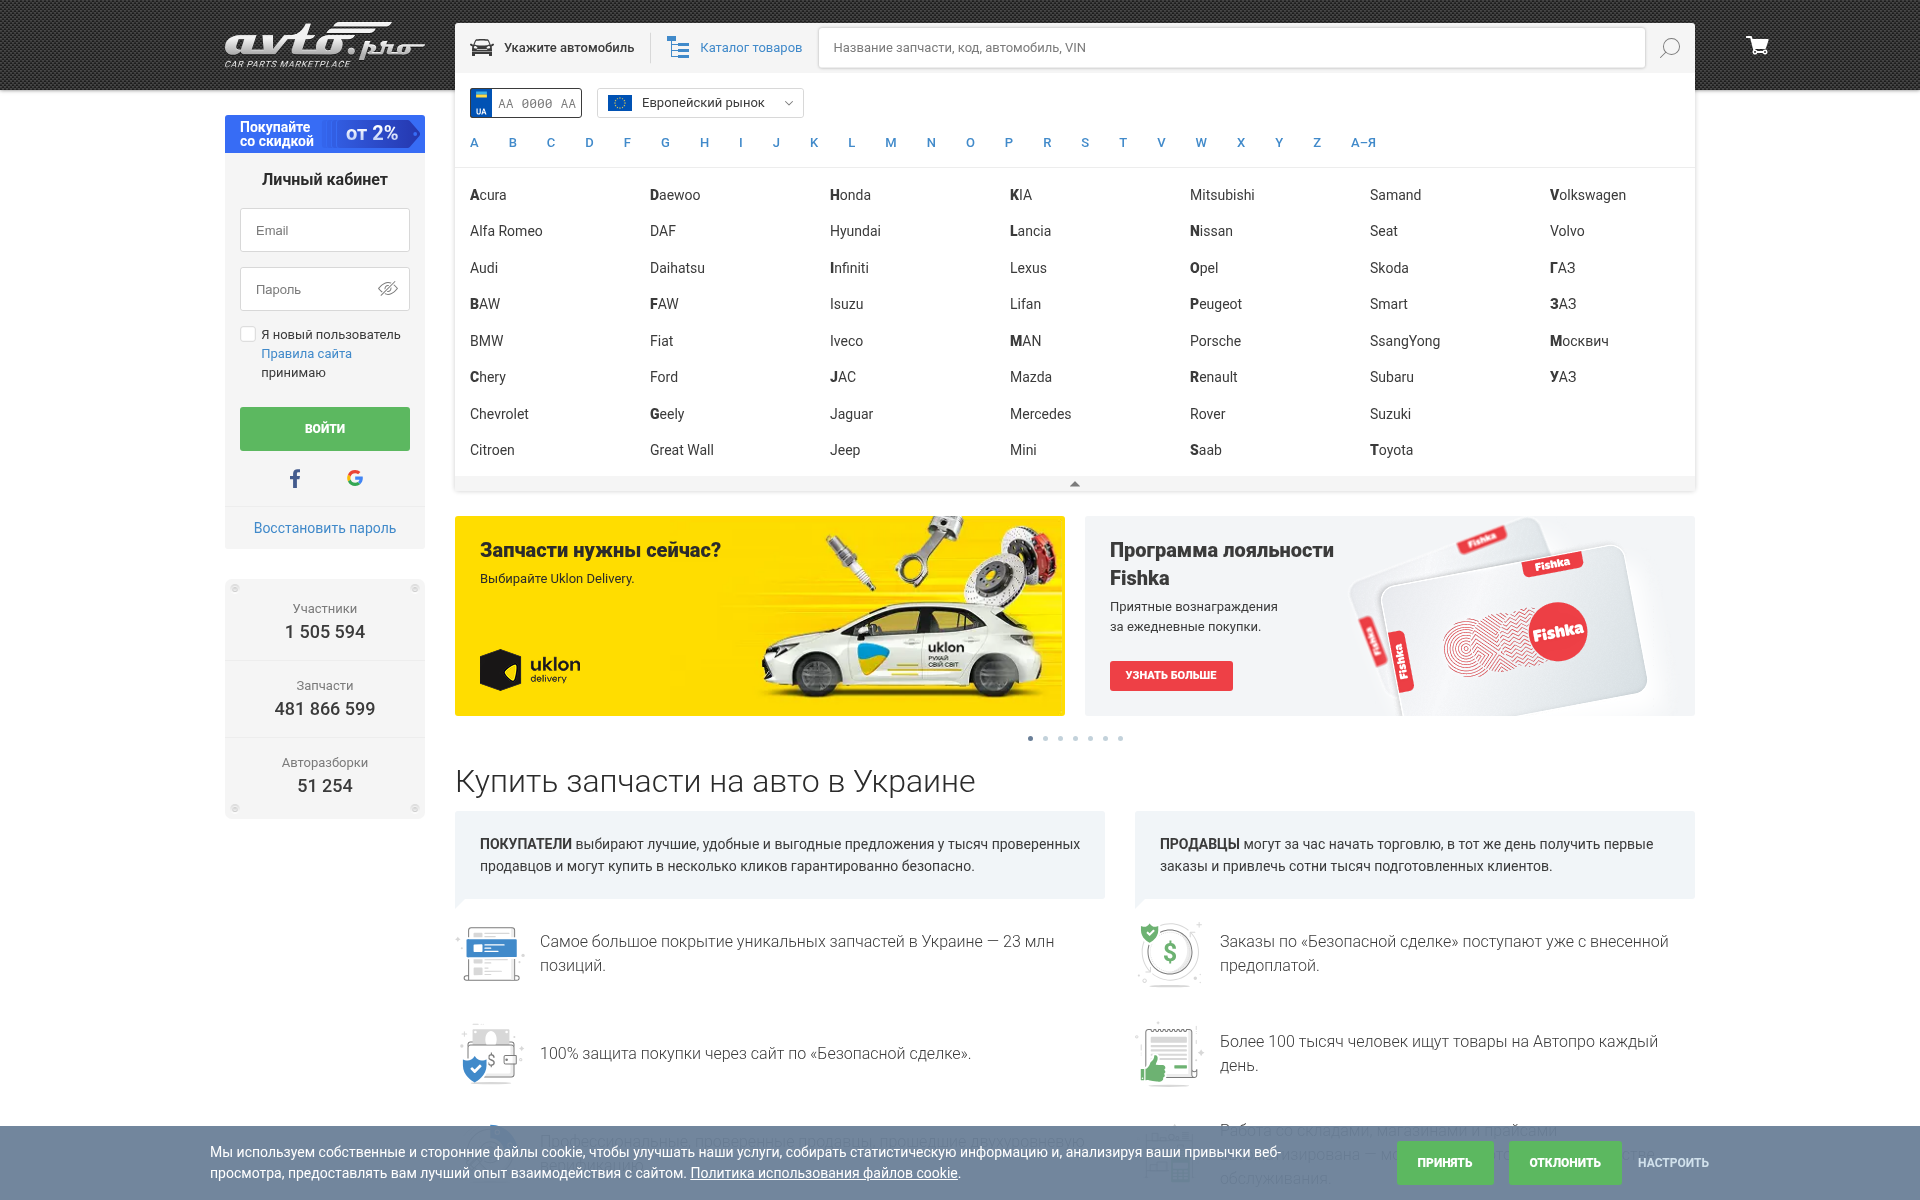The height and width of the screenshot is (1200, 1920).
Task: Open Правила сайта link
Action: pyautogui.click(x=306, y=354)
